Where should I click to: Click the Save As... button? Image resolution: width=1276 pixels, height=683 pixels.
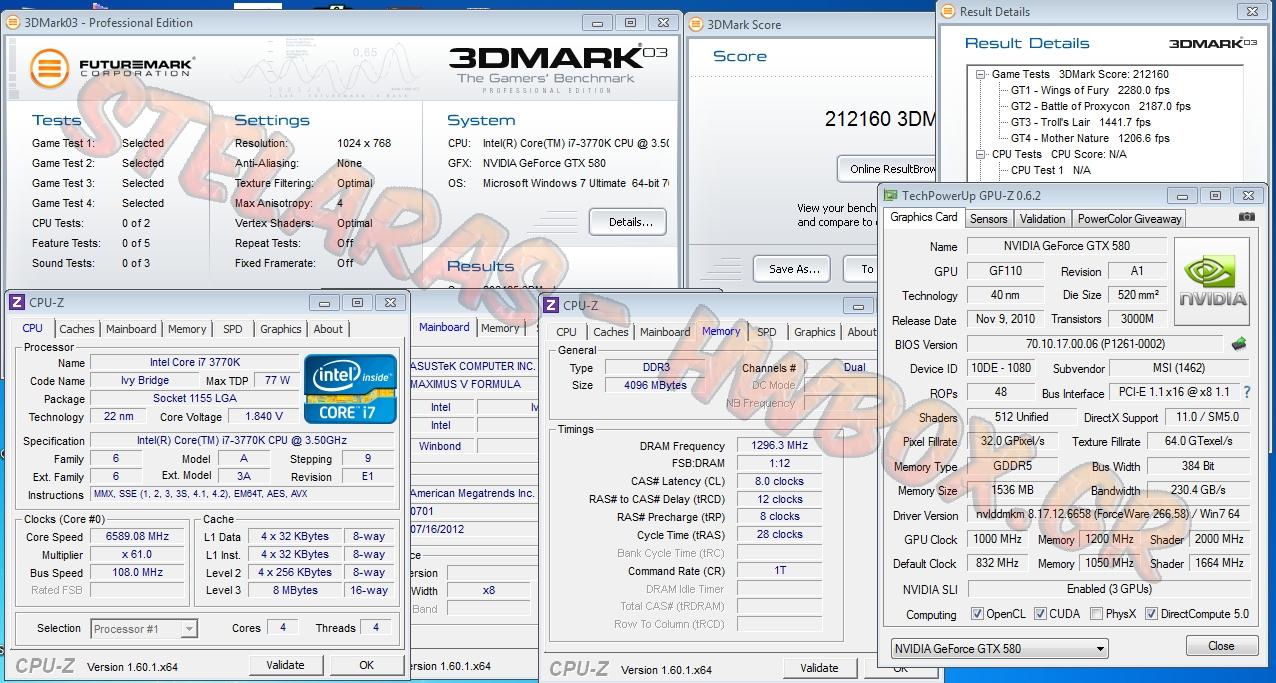point(794,269)
